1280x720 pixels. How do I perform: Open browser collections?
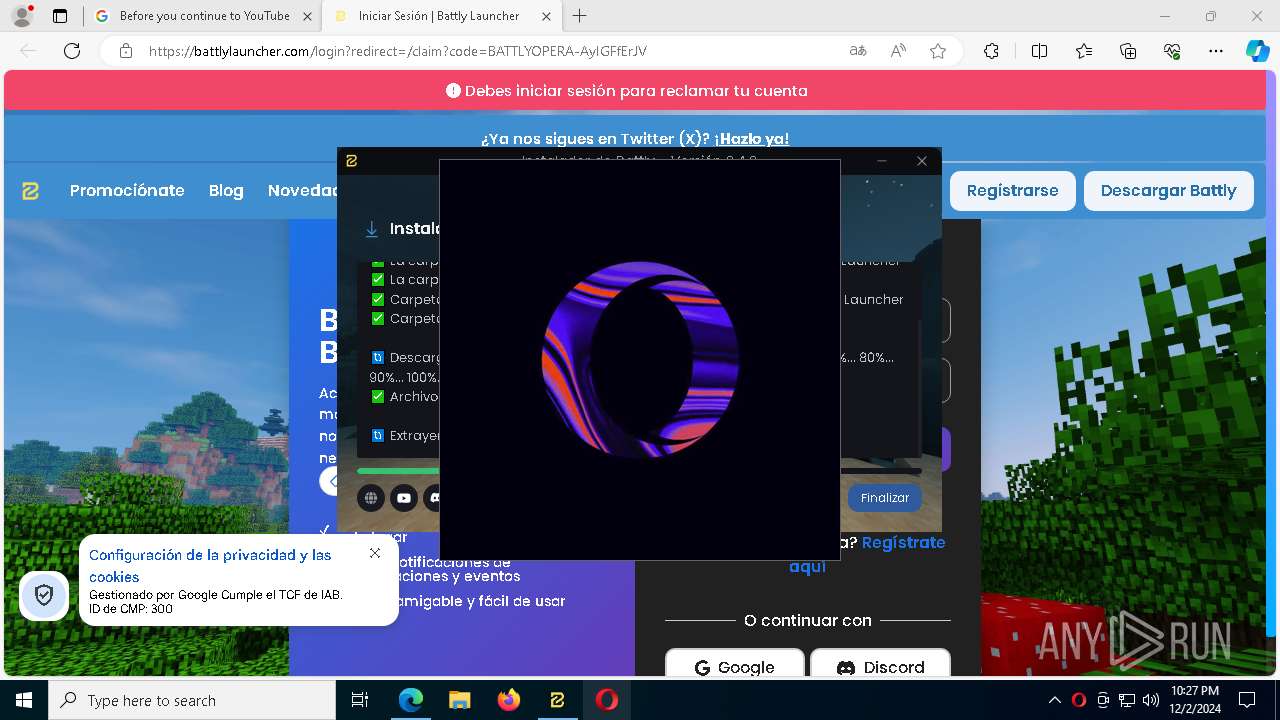1128,51
